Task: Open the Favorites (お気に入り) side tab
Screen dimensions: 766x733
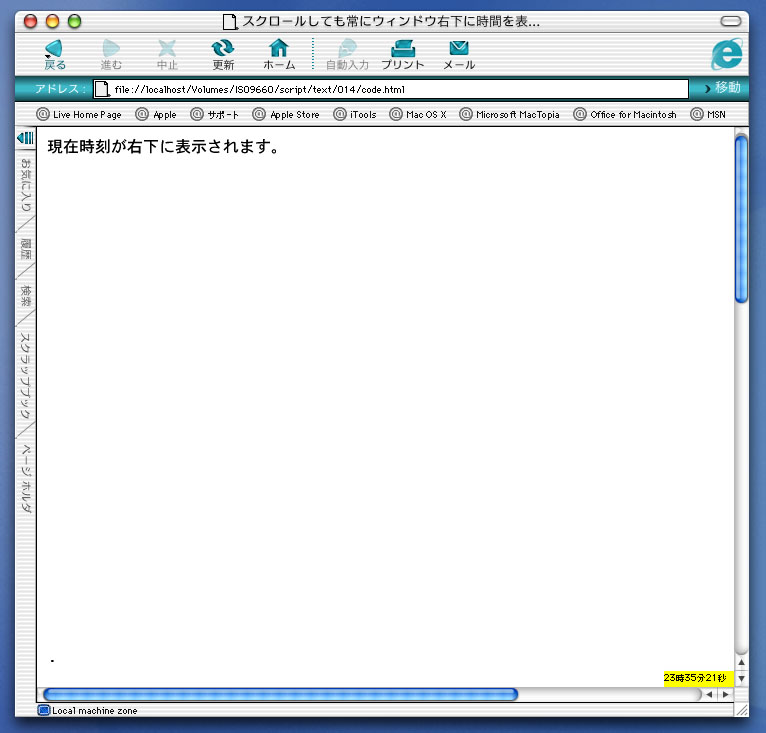Action: (x=26, y=185)
